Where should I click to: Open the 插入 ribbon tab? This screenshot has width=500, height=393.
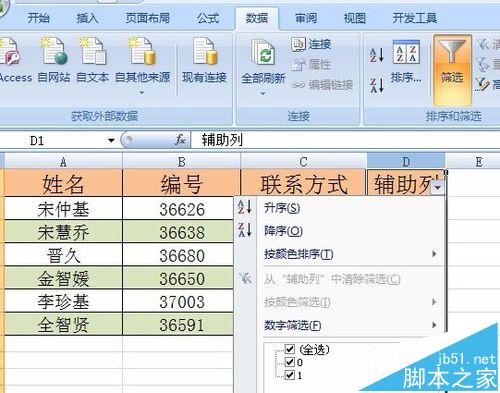point(87,18)
